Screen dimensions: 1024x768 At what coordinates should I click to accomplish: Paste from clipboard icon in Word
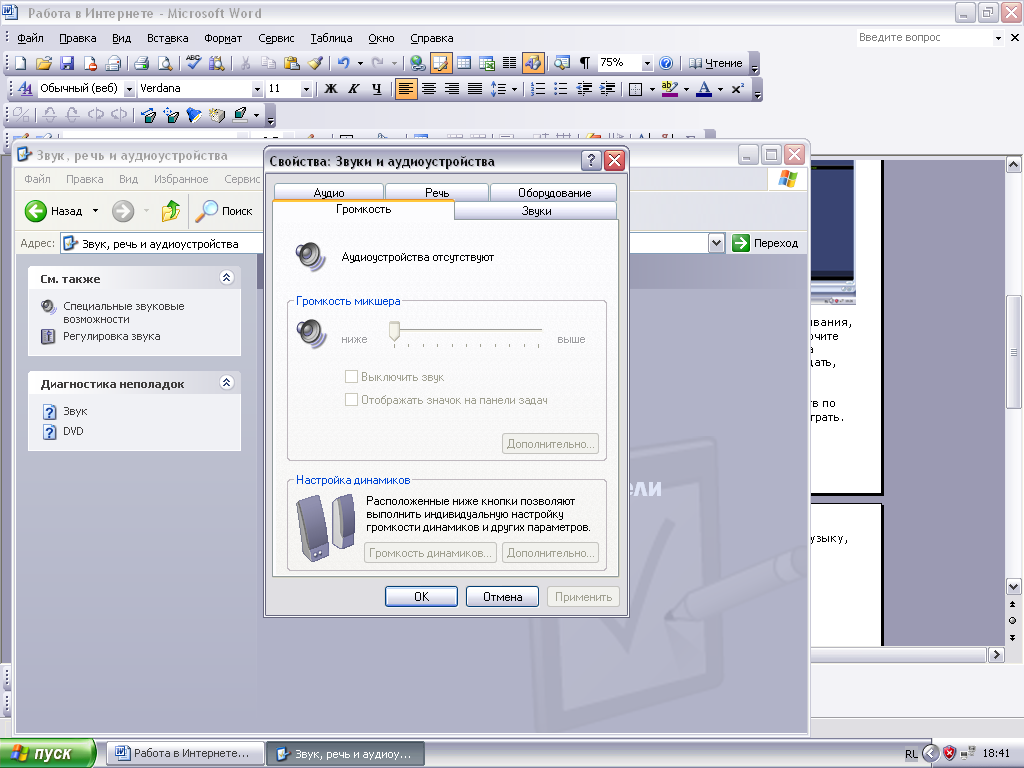tap(291, 63)
